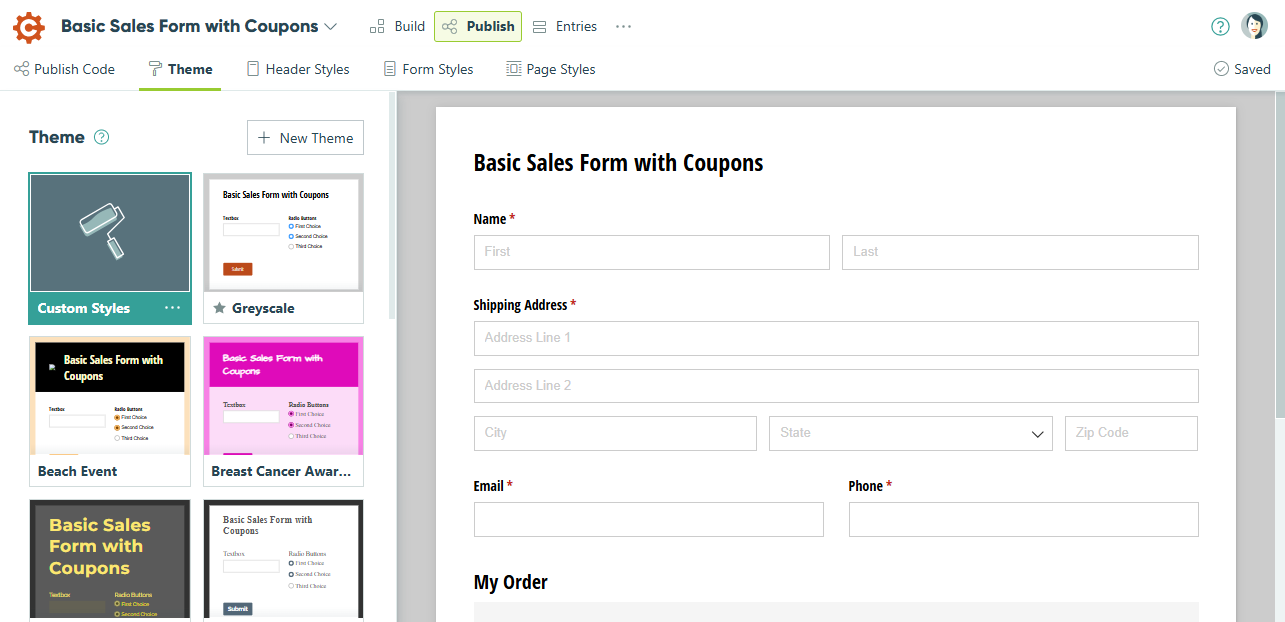Go to Publish Code tab

pyautogui.click(x=64, y=69)
